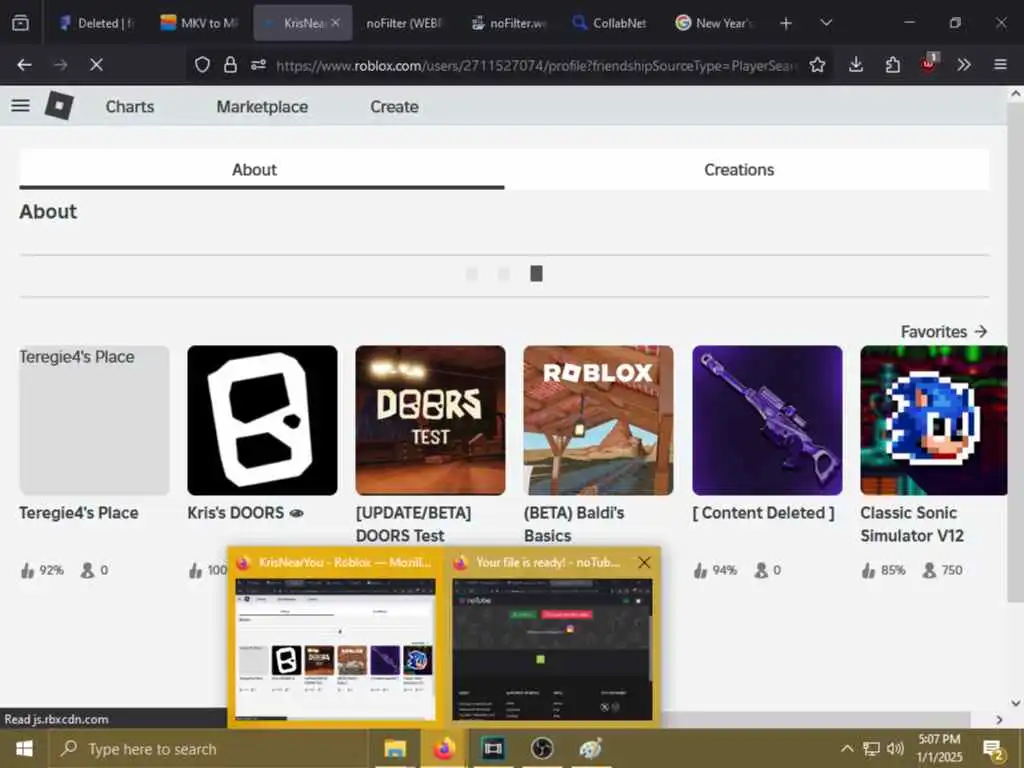Stop page loading with the X button
The height and width of the screenshot is (768, 1024).
96,65
